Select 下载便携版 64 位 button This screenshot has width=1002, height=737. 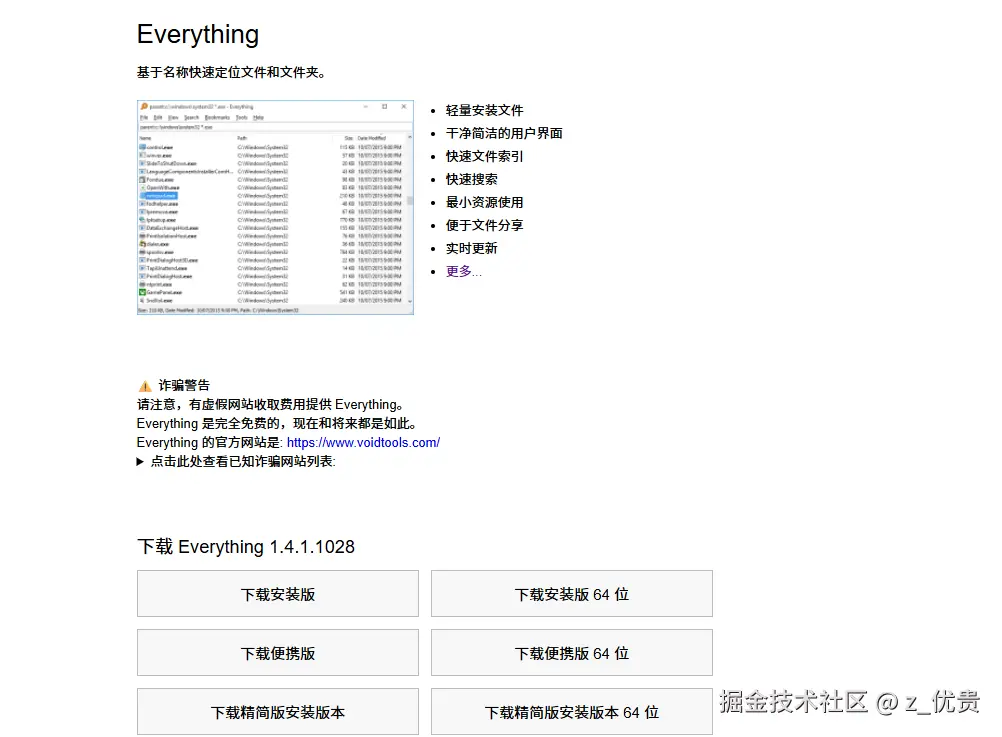coord(572,653)
